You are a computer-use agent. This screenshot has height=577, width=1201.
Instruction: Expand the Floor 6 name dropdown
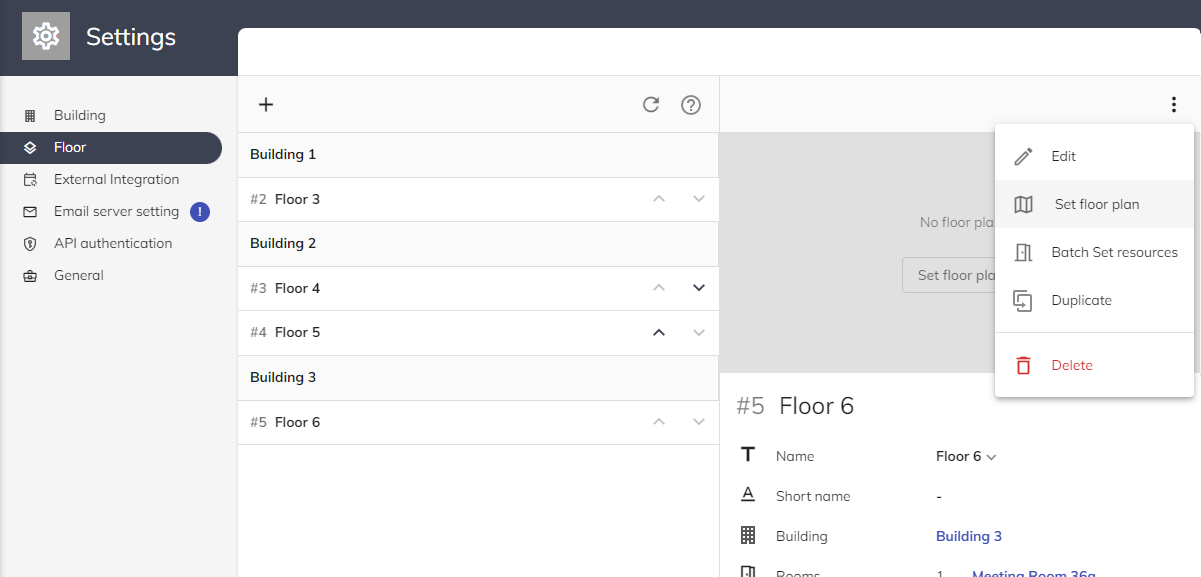point(991,457)
